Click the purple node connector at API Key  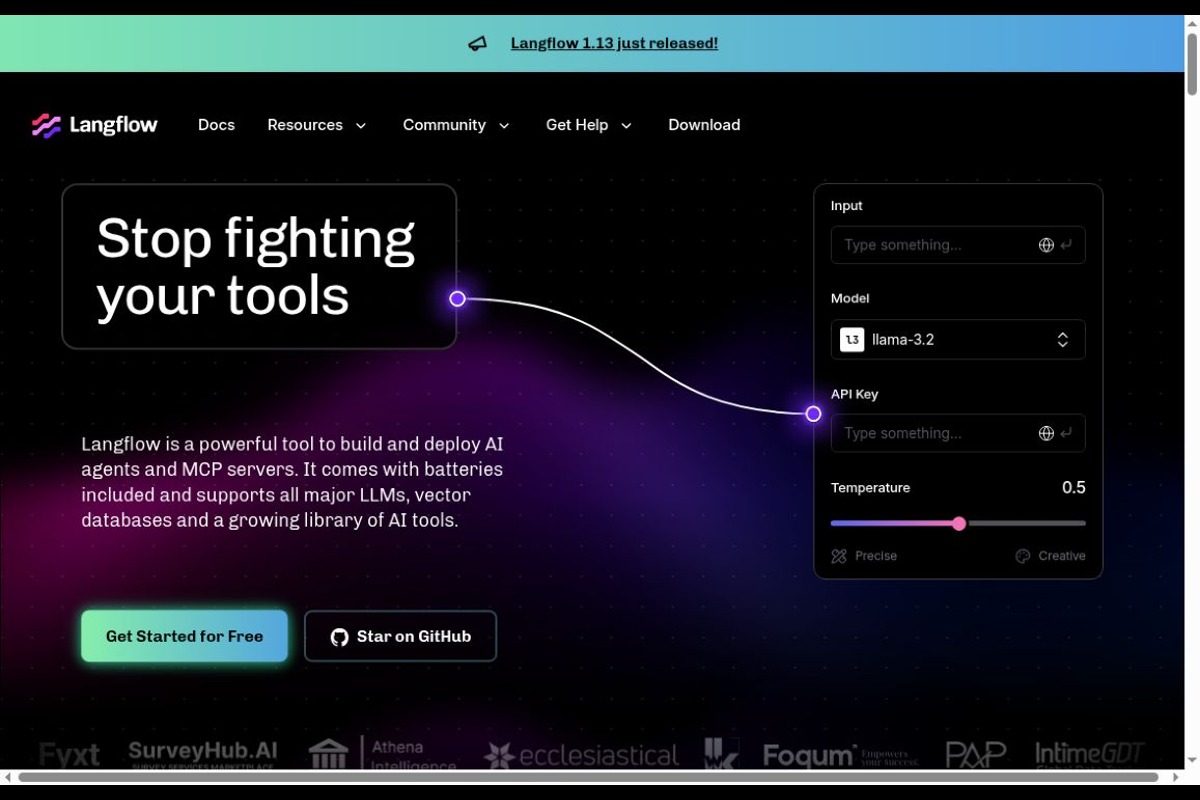click(x=813, y=414)
